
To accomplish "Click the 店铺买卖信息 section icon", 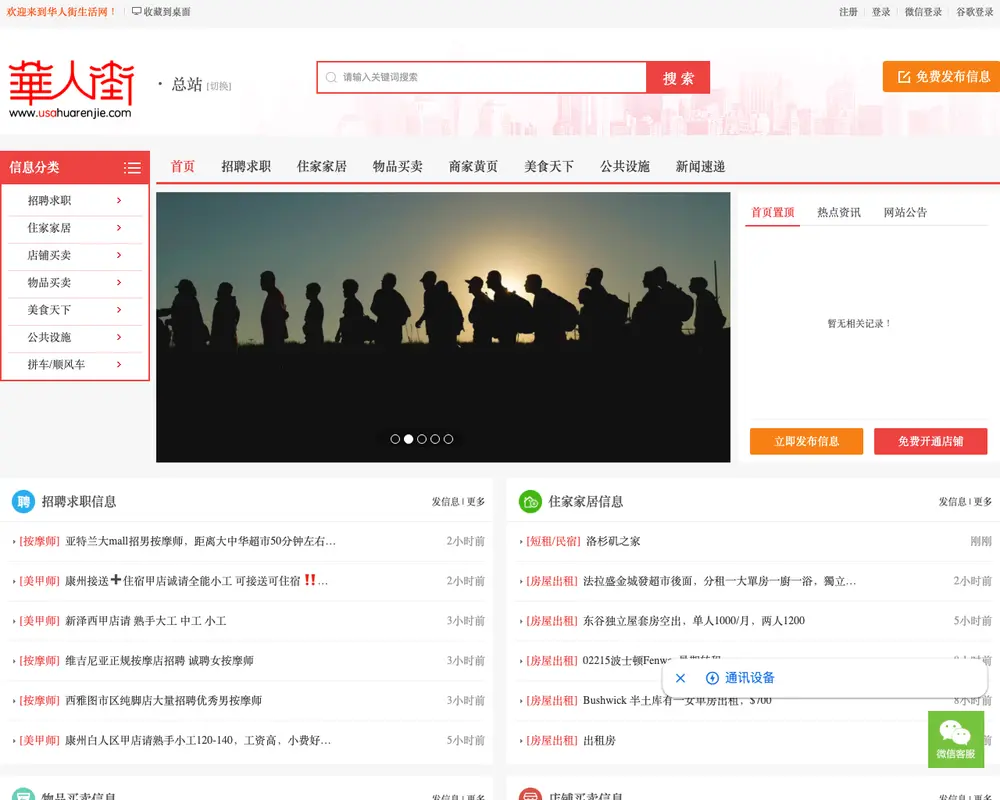I will pyautogui.click(x=530, y=794).
